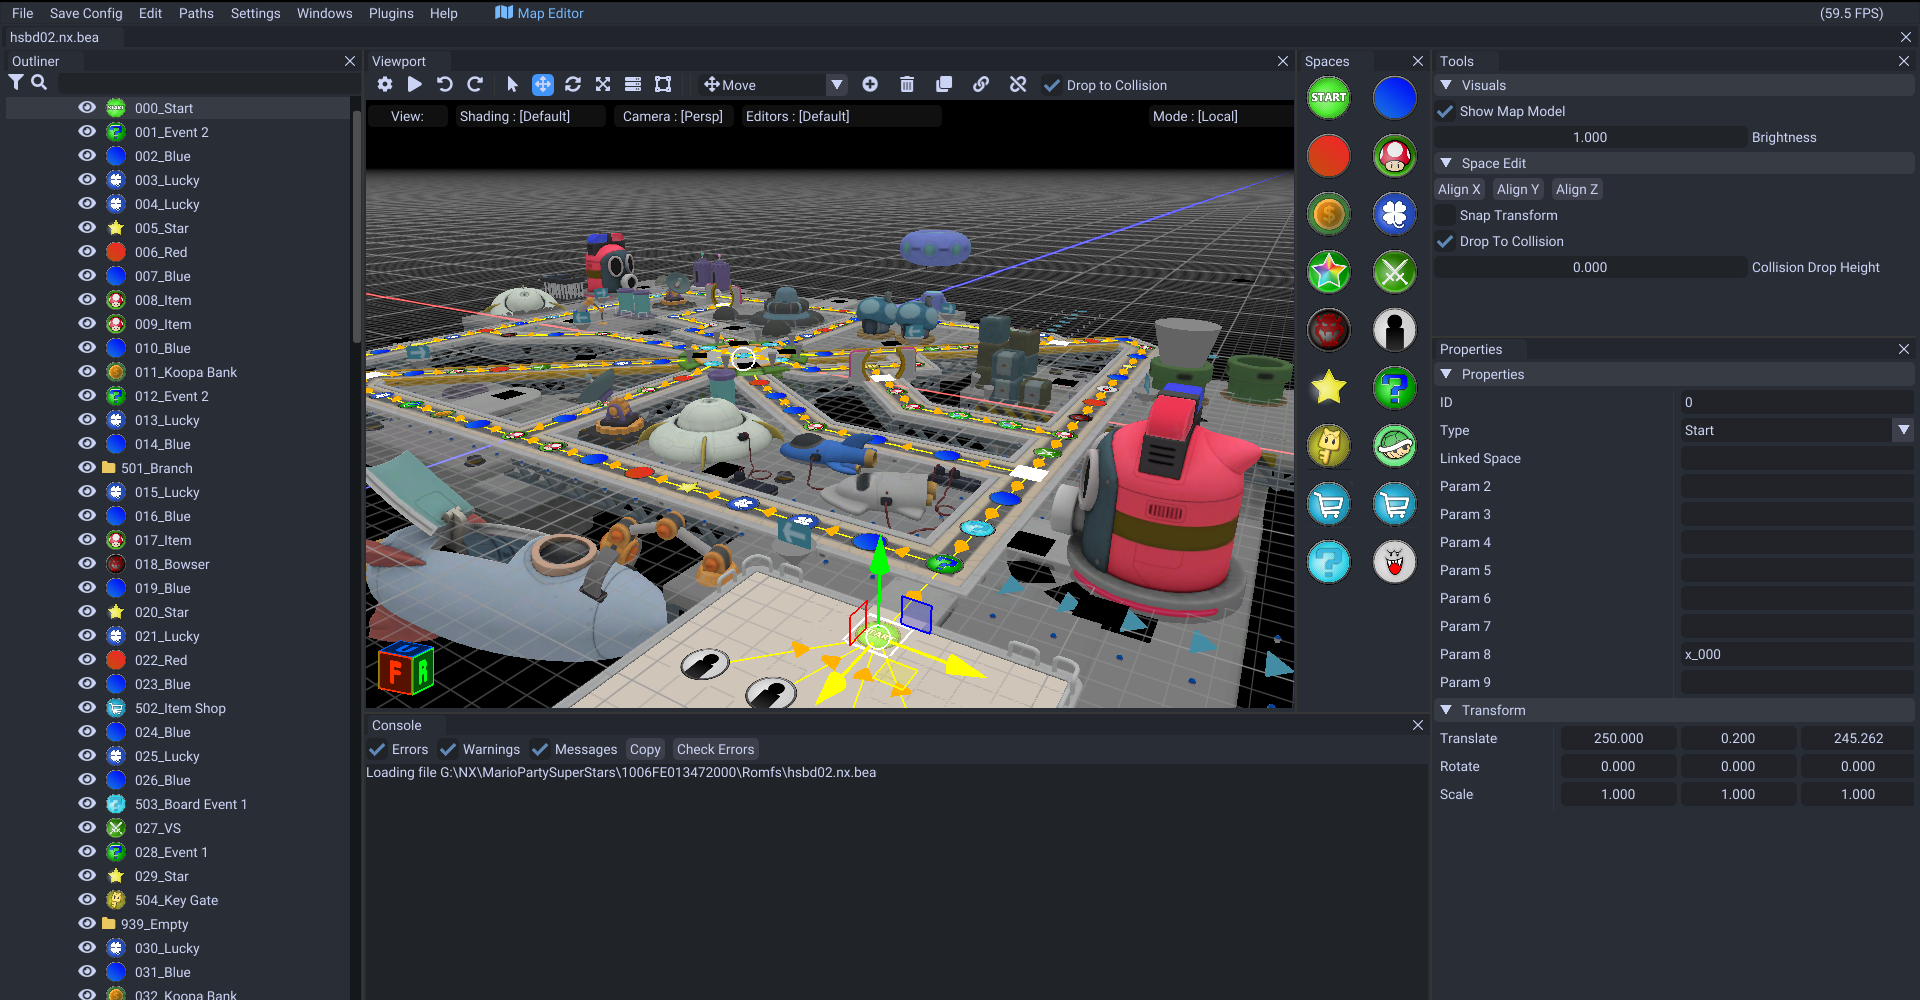Undo the last action in the Viewport toolbar
Viewport: 1920px width, 1000px height.
445,85
